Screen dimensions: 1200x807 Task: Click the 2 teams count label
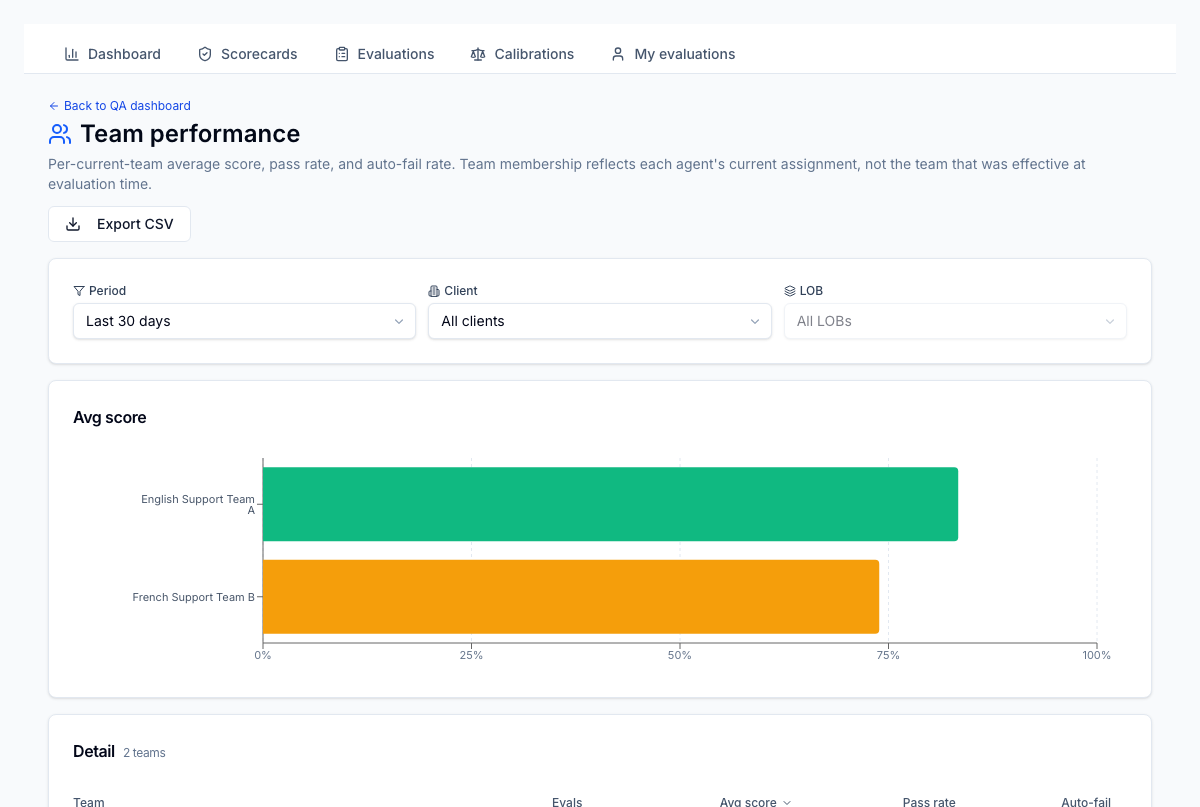click(144, 753)
